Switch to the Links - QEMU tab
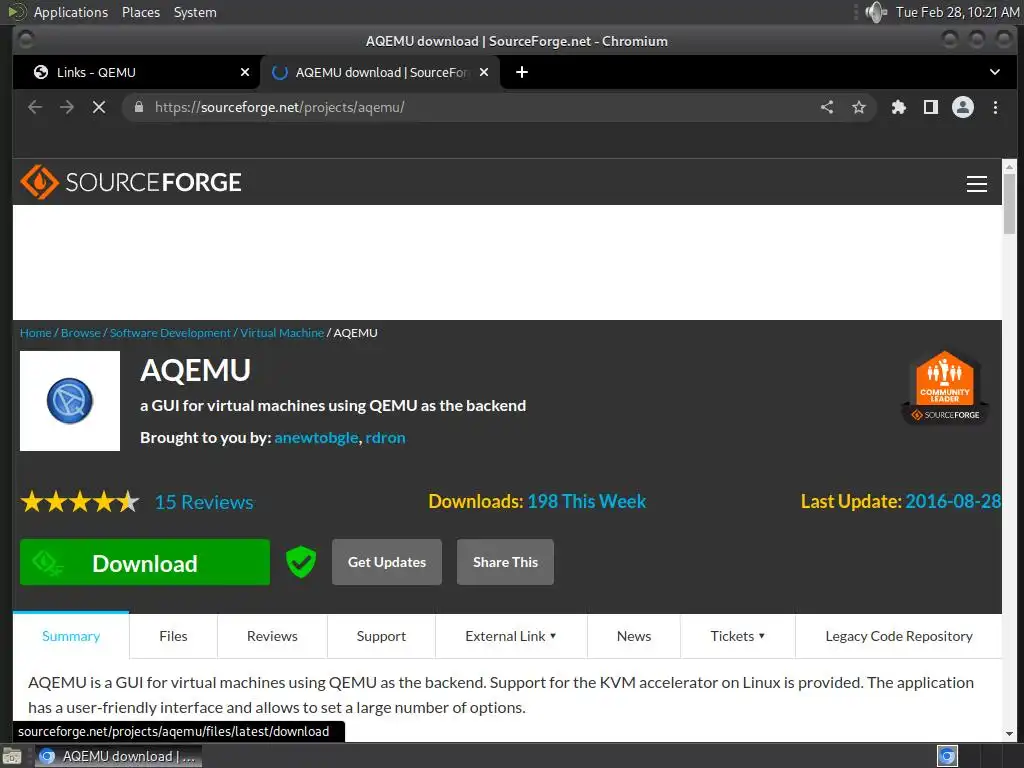This screenshot has height=768, width=1024. click(x=136, y=72)
